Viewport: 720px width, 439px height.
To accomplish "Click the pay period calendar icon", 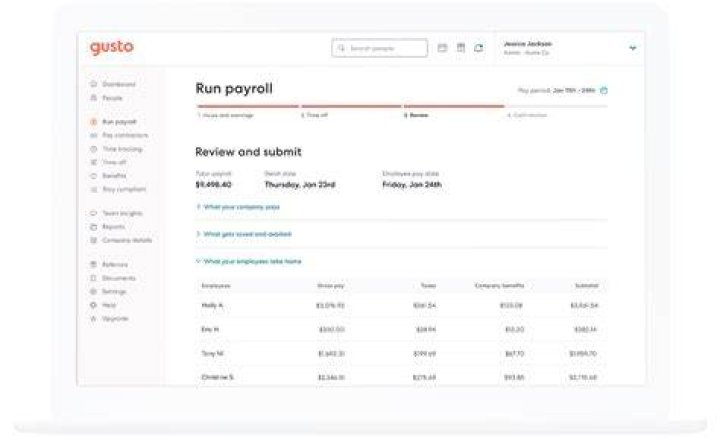I will point(604,90).
